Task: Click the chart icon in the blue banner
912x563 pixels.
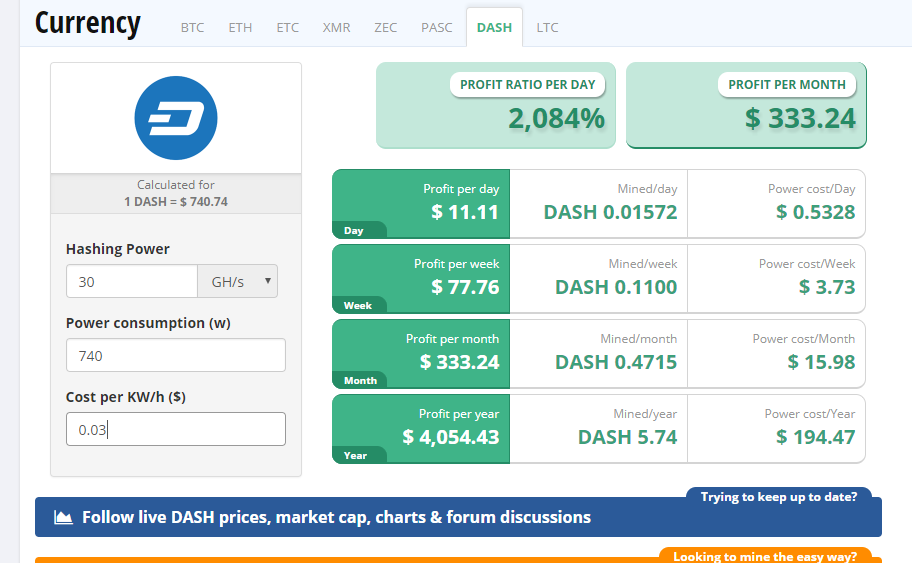Action: 63,516
